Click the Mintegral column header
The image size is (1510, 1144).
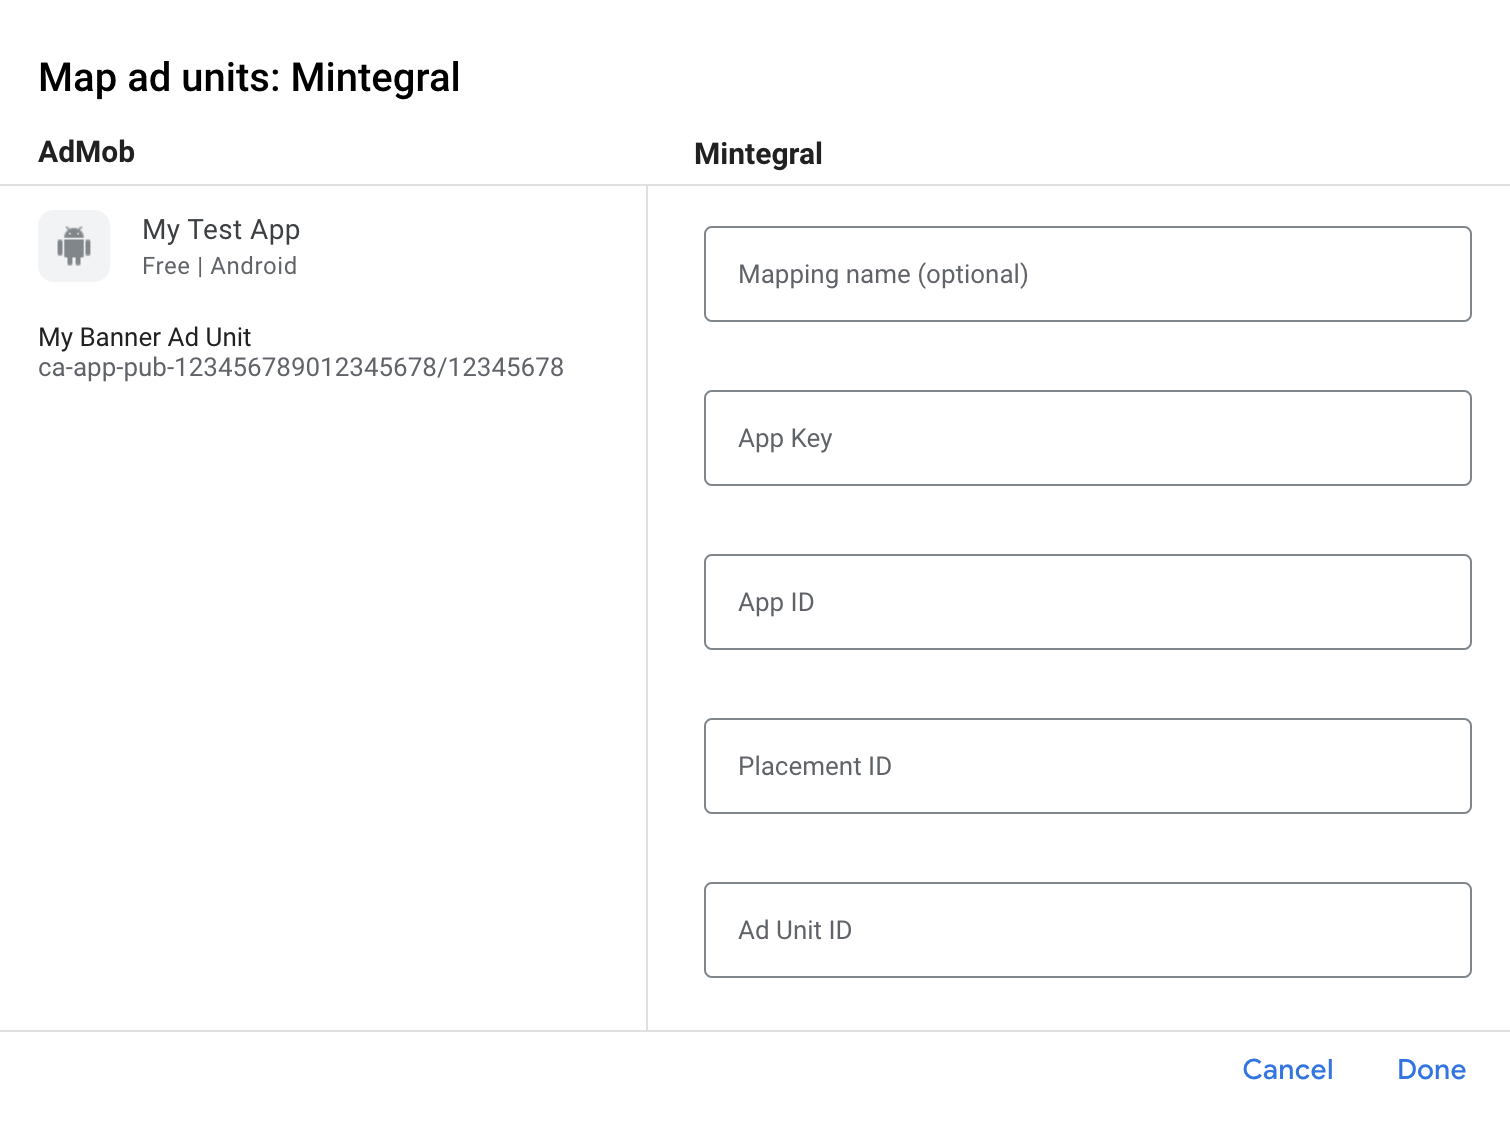(x=758, y=153)
